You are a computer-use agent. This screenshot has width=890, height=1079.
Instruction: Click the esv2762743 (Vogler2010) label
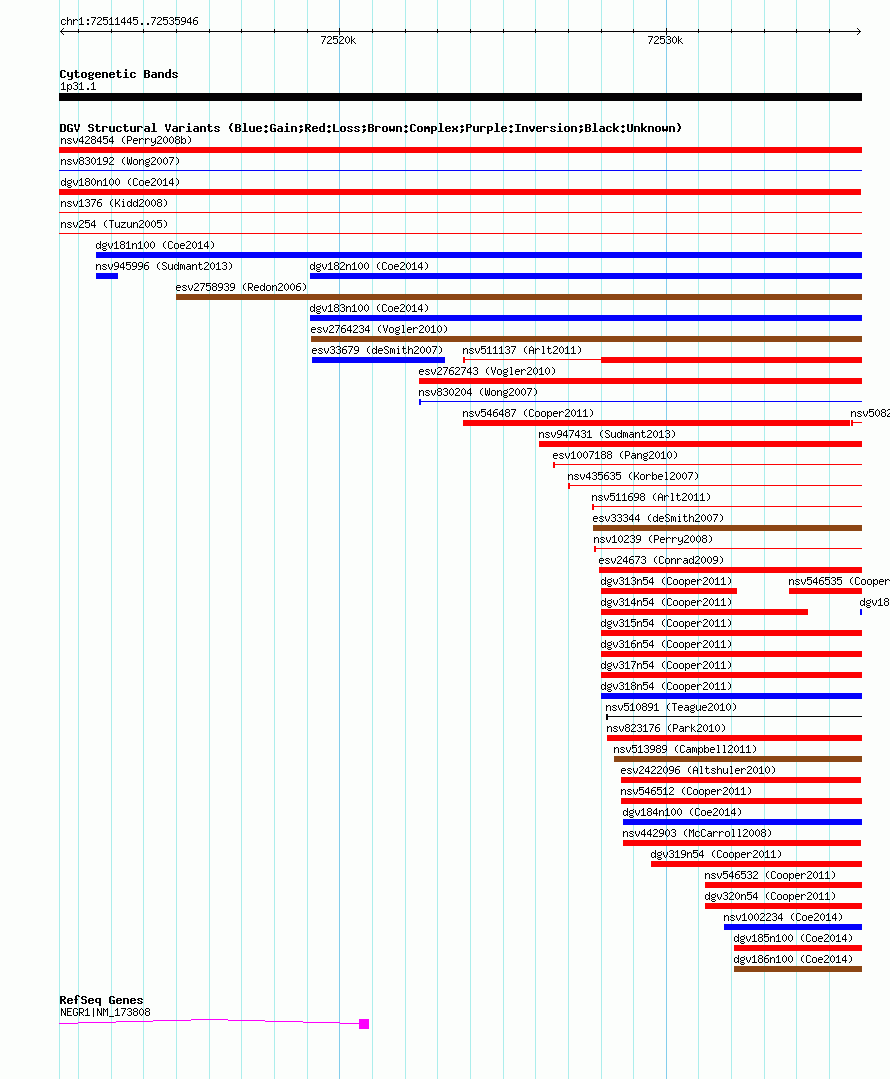click(x=487, y=371)
